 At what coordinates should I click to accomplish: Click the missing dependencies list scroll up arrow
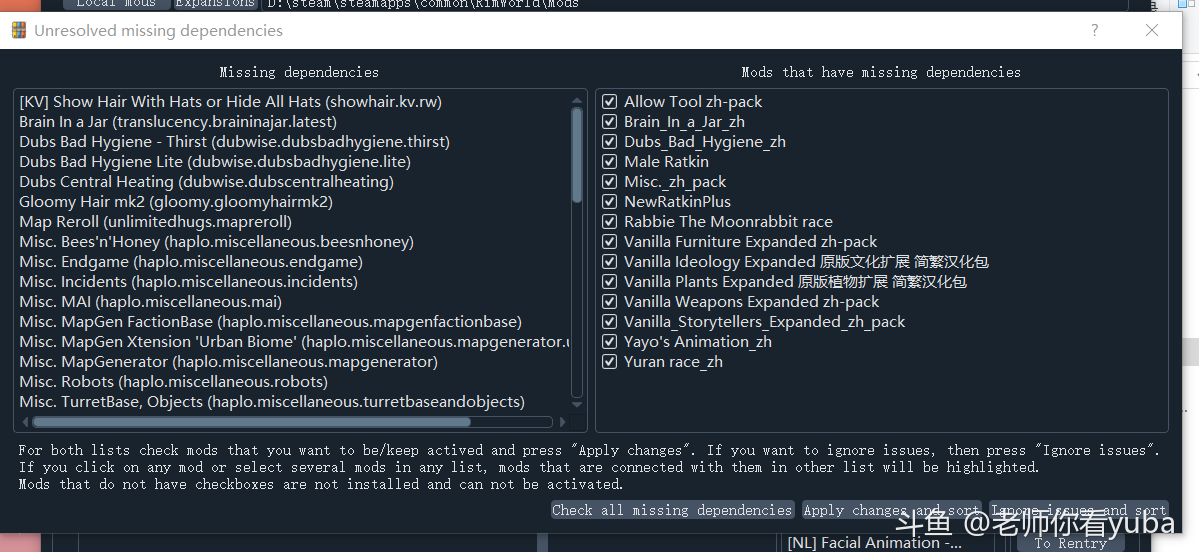[x=577, y=99]
